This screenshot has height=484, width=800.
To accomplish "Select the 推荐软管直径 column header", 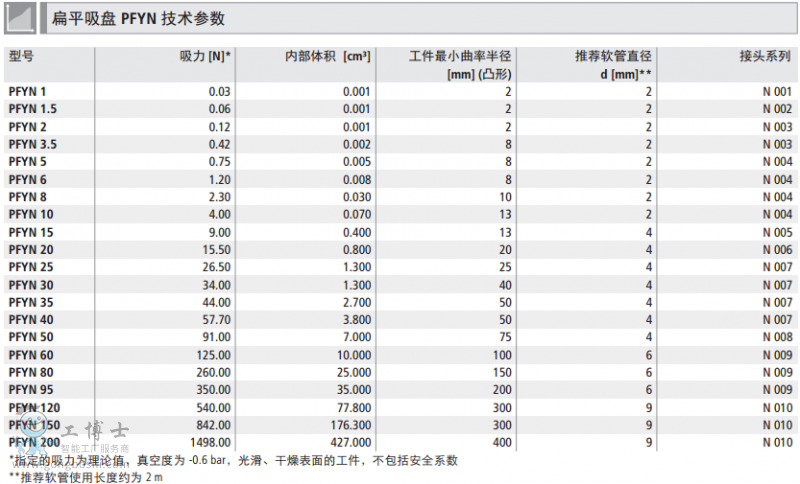I will [x=613, y=57].
